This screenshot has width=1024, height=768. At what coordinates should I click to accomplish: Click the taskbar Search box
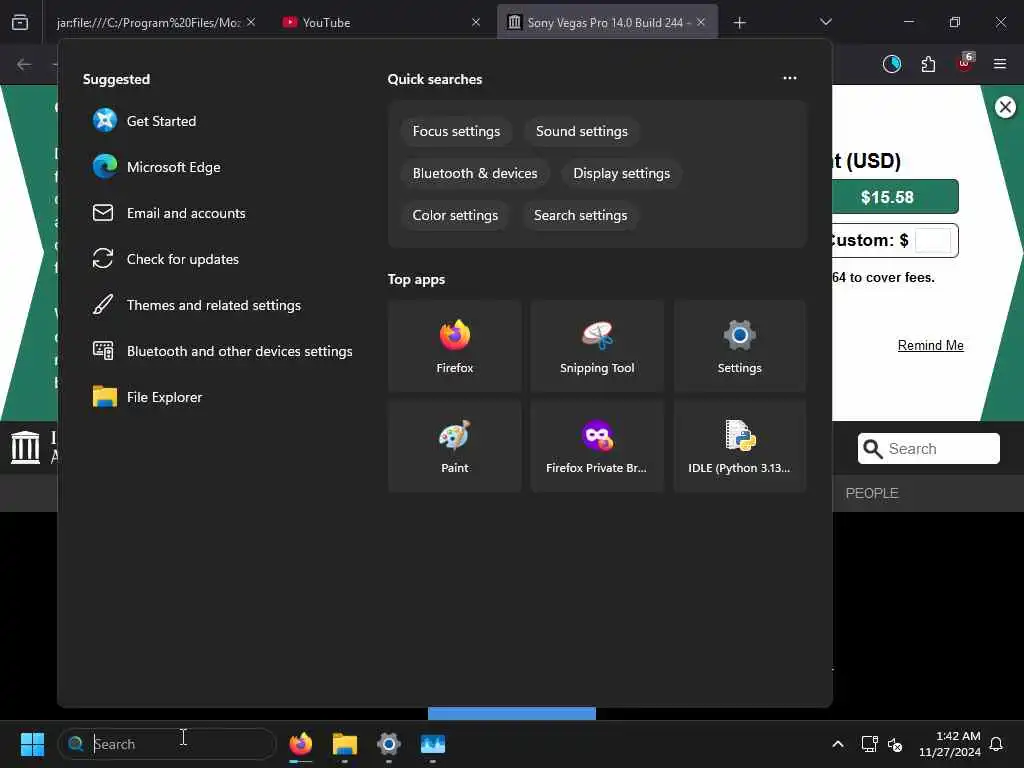(x=167, y=744)
